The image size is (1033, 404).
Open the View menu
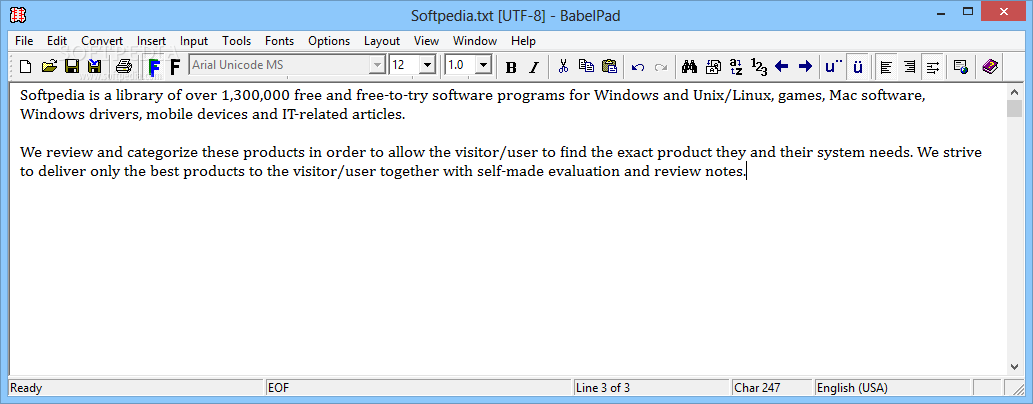pyautogui.click(x=426, y=41)
